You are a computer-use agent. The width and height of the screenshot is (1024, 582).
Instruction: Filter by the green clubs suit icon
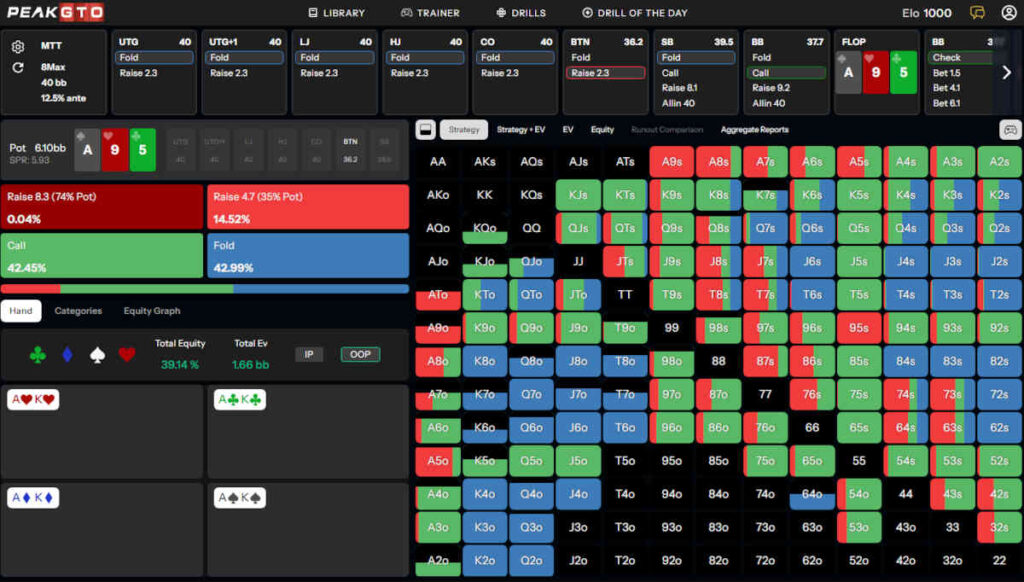[38, 354]
